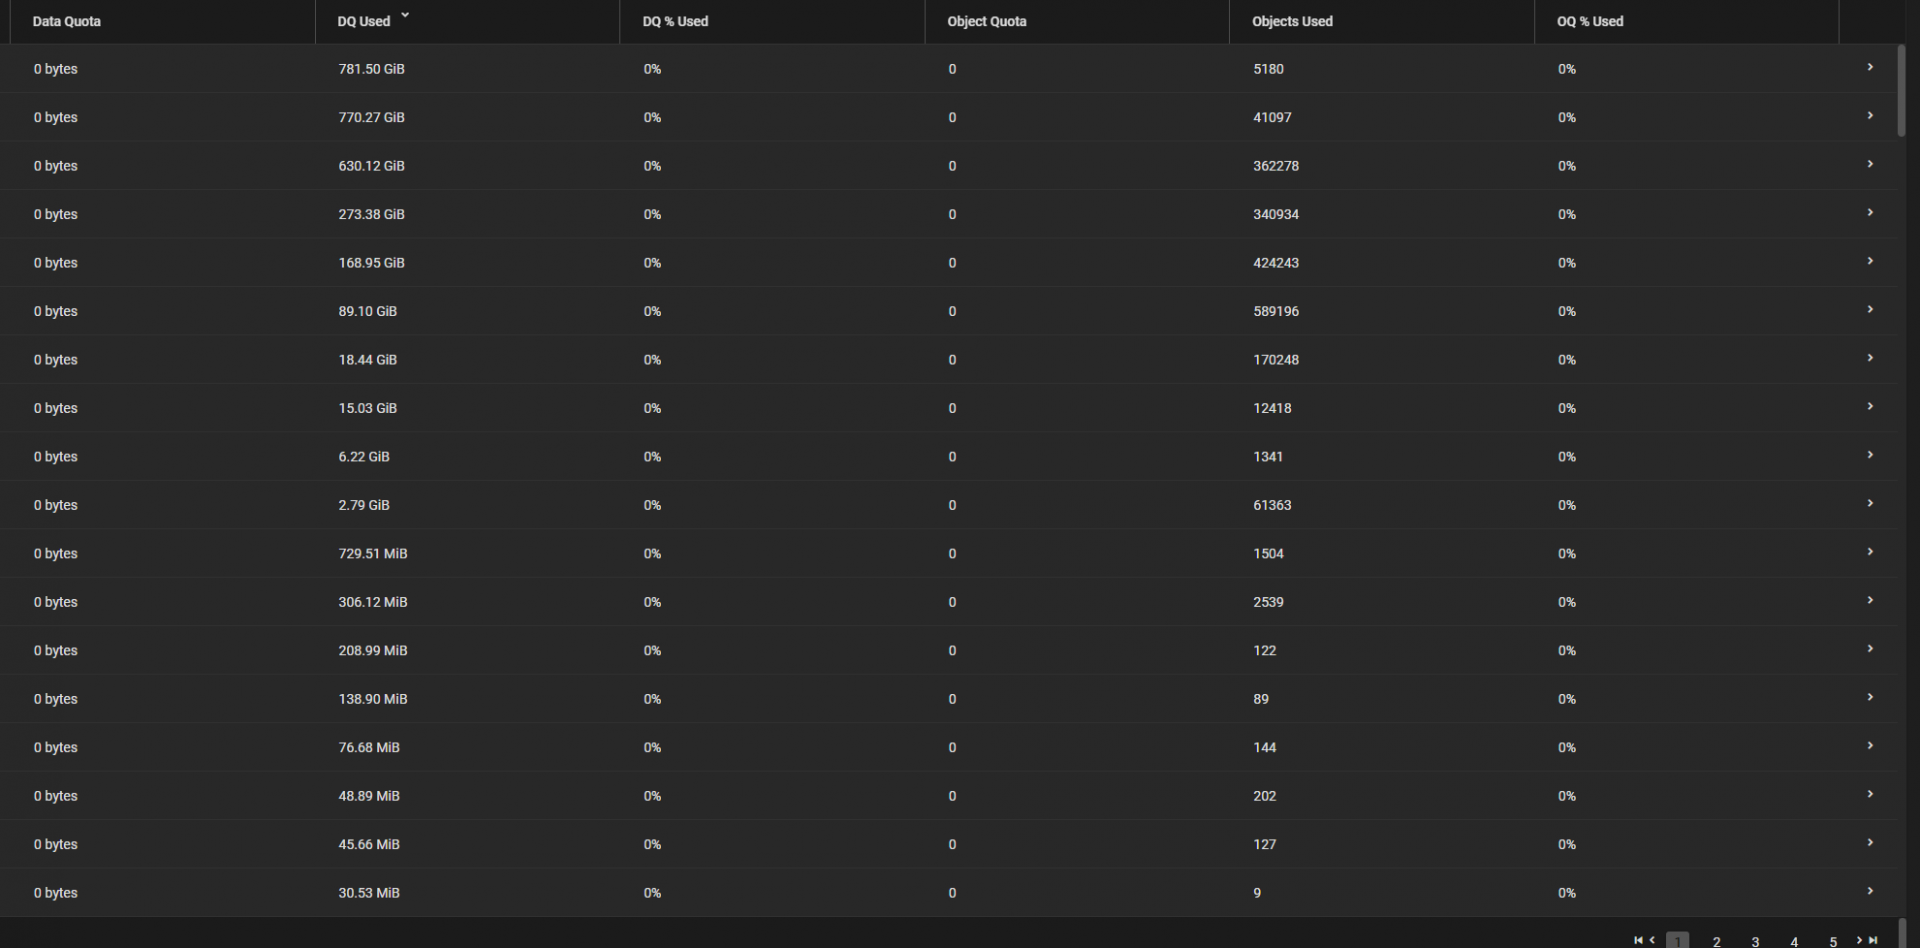Click objects used value 122
The image size is (1920, 948).
1264,651
